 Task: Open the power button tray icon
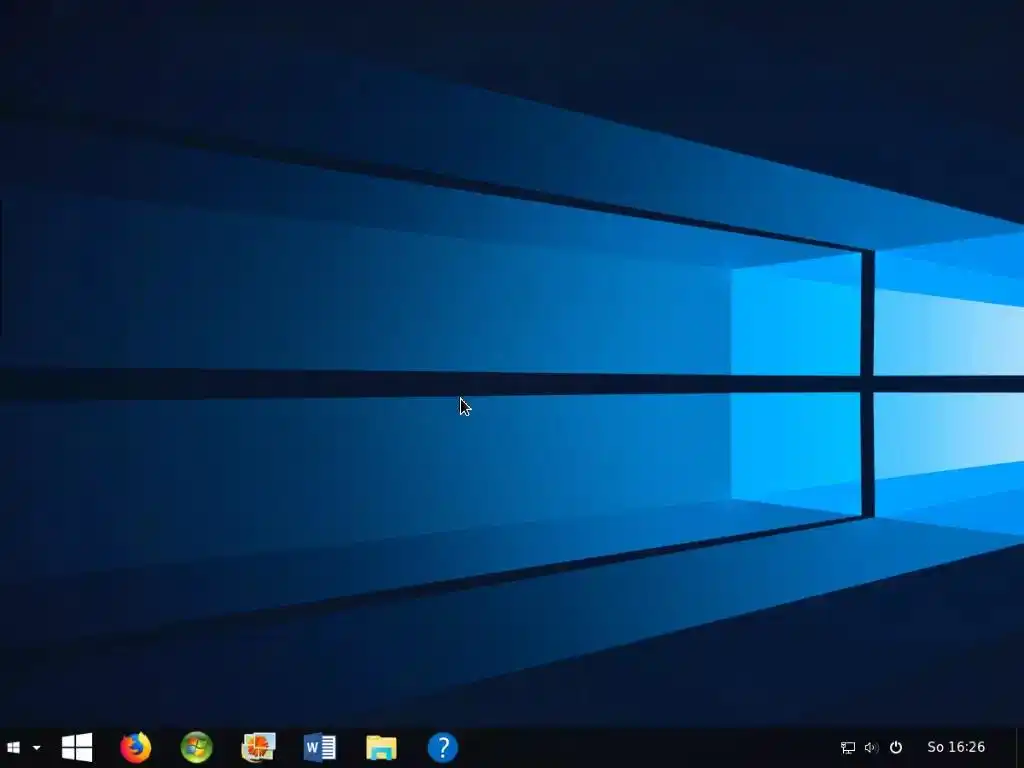(896, 747)
